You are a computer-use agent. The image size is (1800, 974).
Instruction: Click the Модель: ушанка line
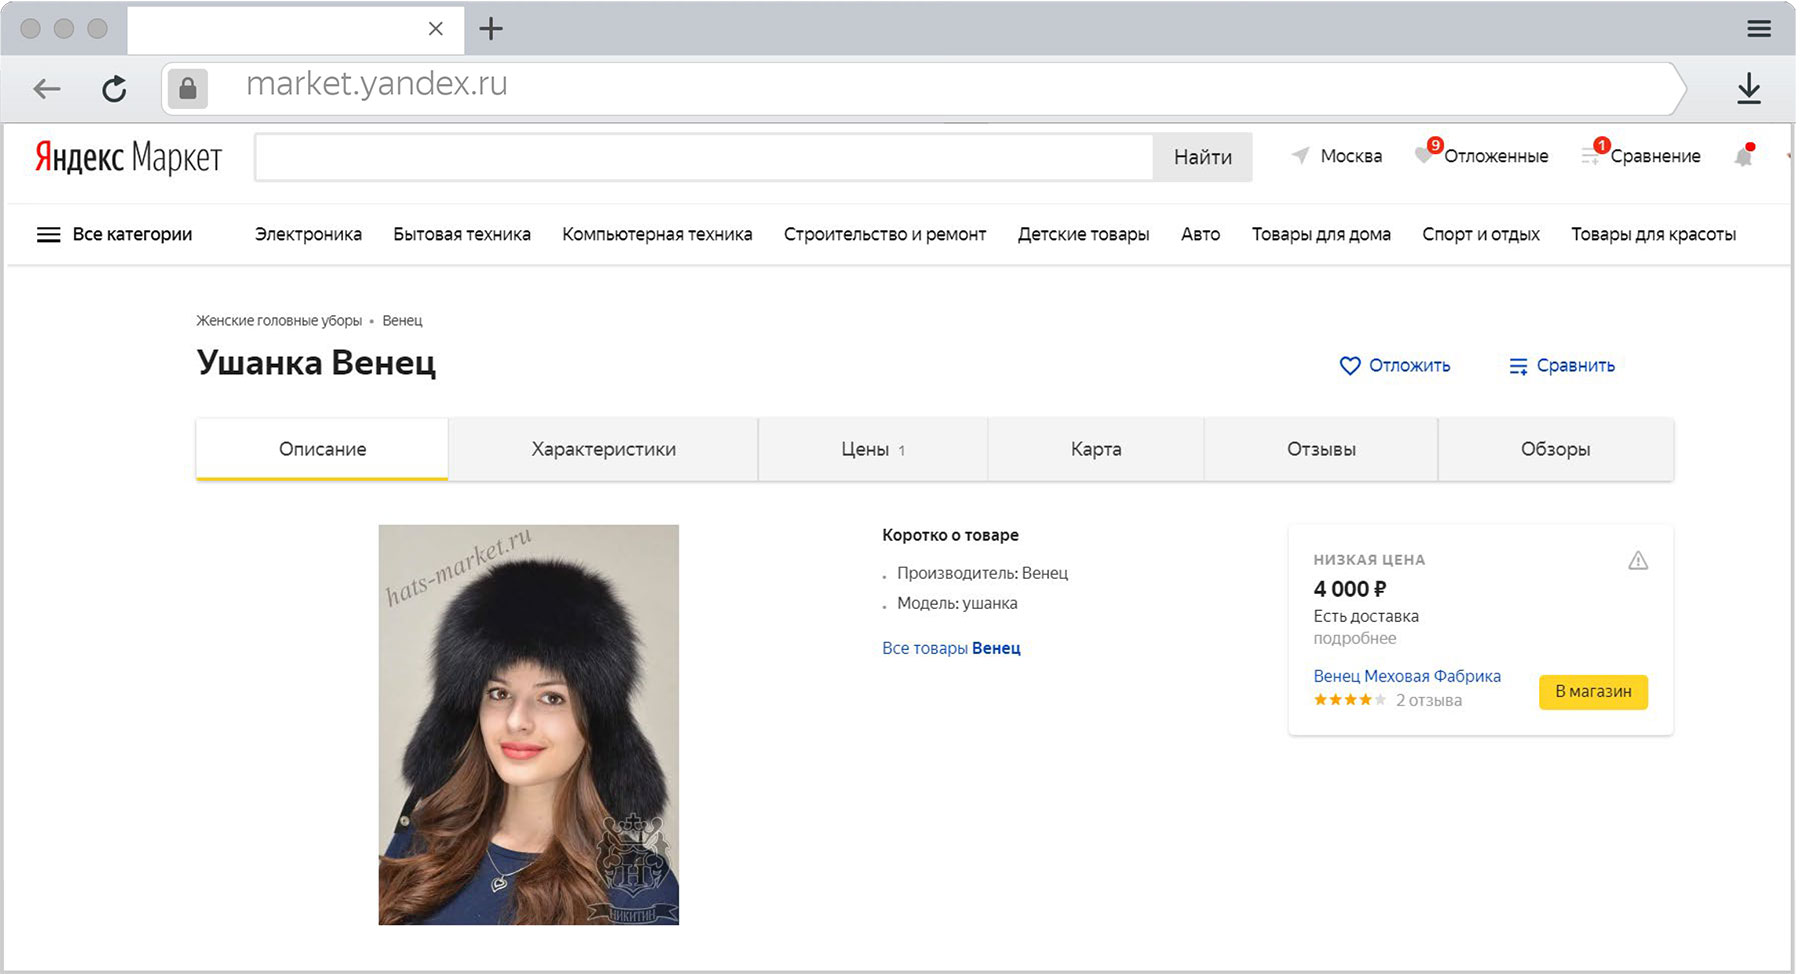[957, 603]
